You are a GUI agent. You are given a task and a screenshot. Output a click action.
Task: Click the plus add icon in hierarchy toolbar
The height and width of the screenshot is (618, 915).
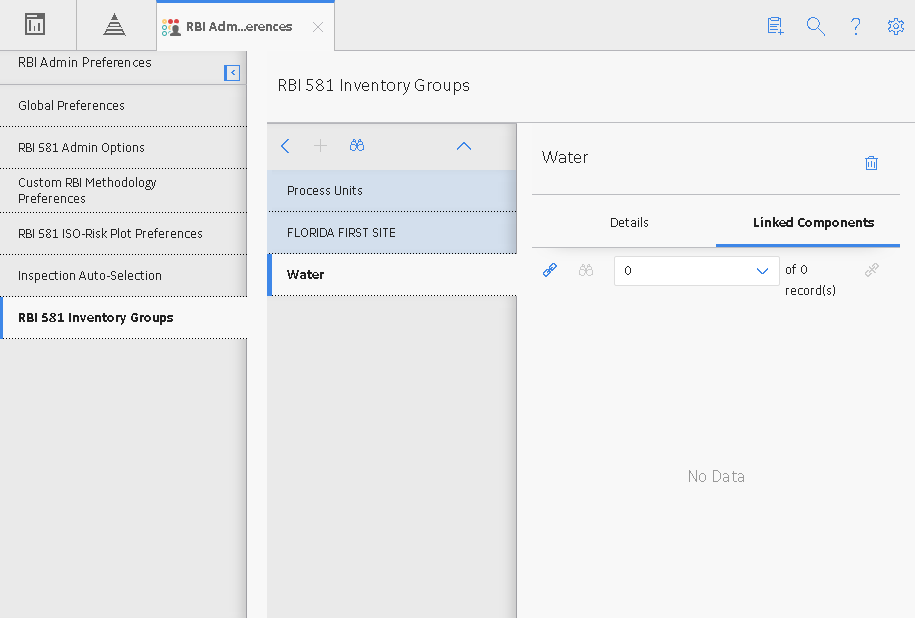[320, 146]
